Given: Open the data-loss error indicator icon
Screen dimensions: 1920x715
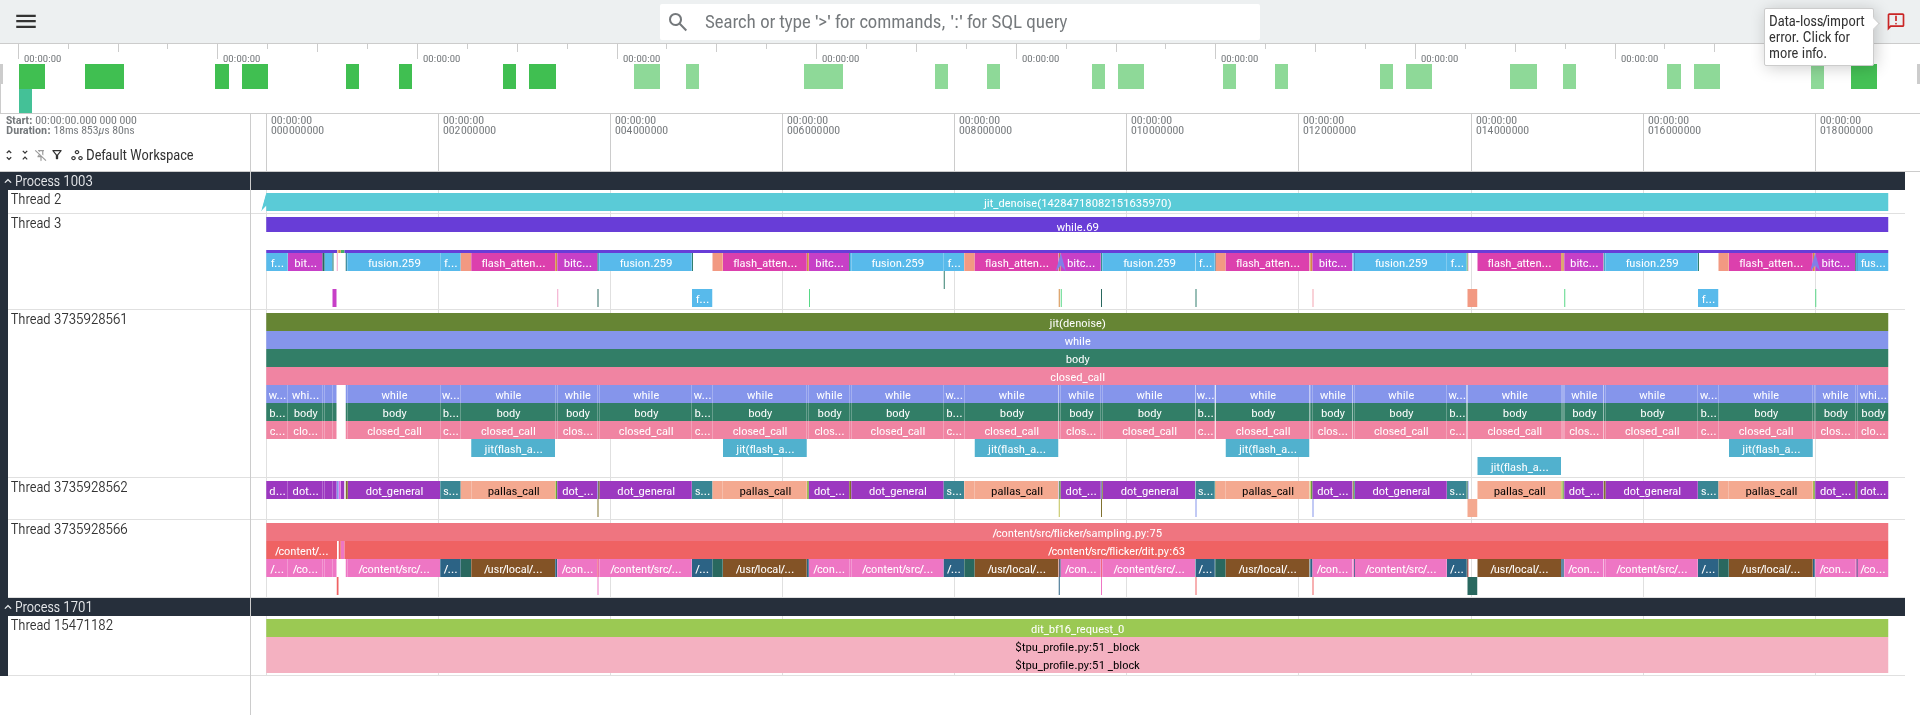Looking at the screenshot, I should pyautogui.click(x=1896, y=21).
